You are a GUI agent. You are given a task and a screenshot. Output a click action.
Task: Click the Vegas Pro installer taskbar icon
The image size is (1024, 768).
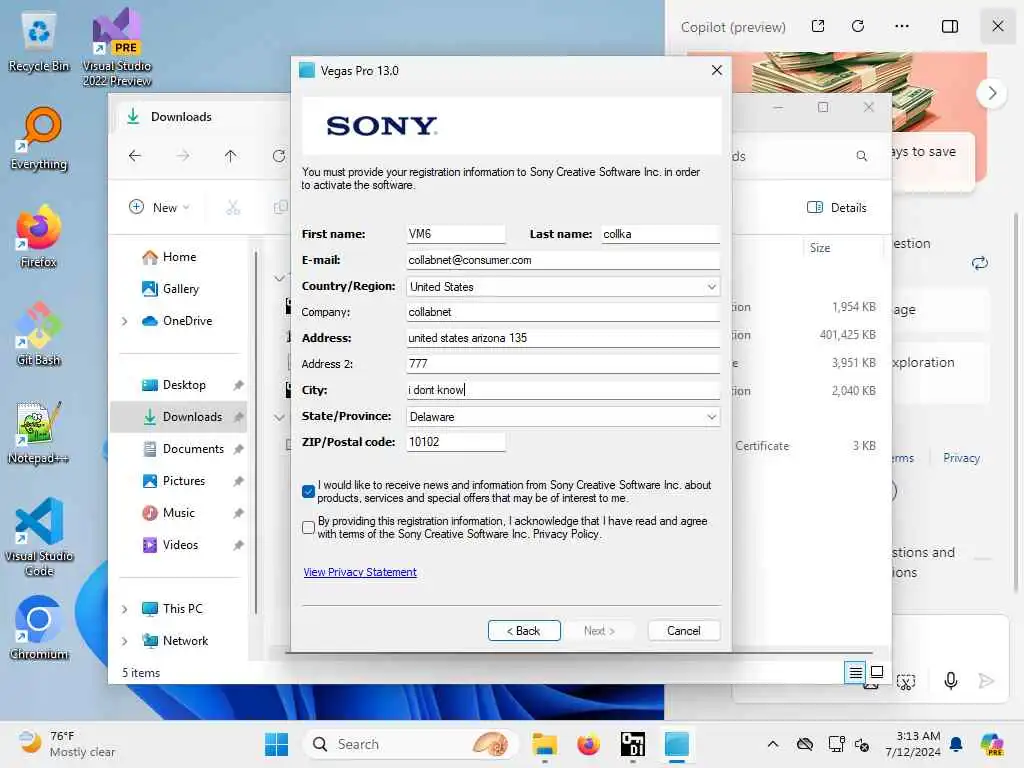[x=677, y=744]
